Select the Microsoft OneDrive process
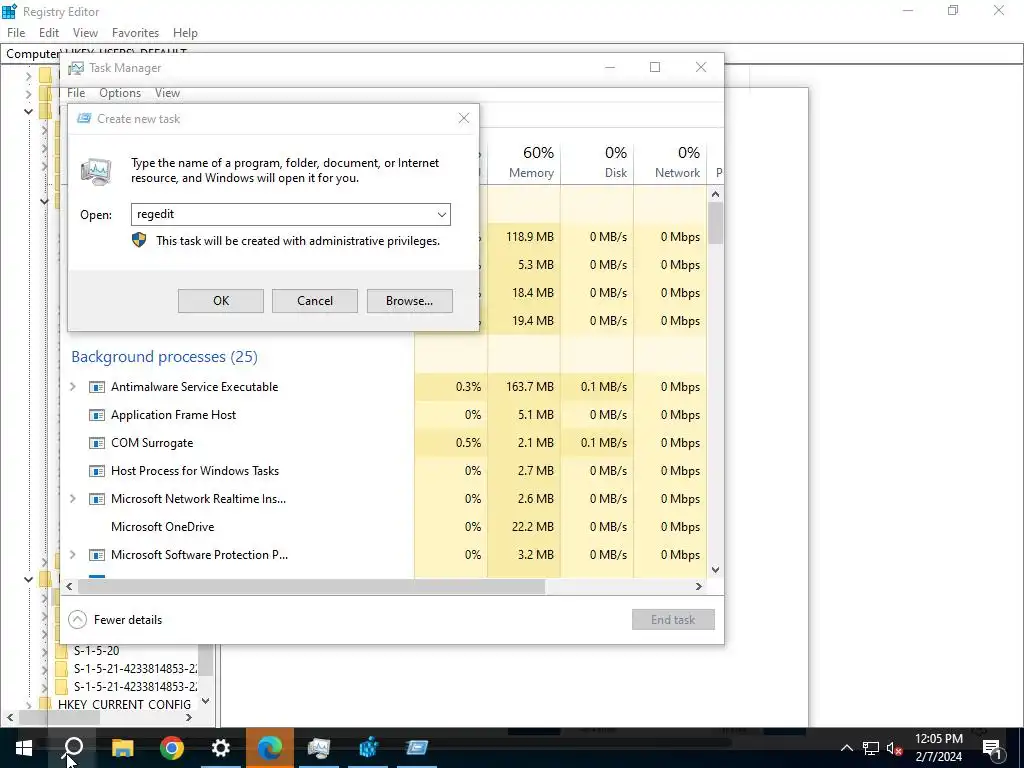Viewport: 1024px width, 768px height. coord(163,527)
